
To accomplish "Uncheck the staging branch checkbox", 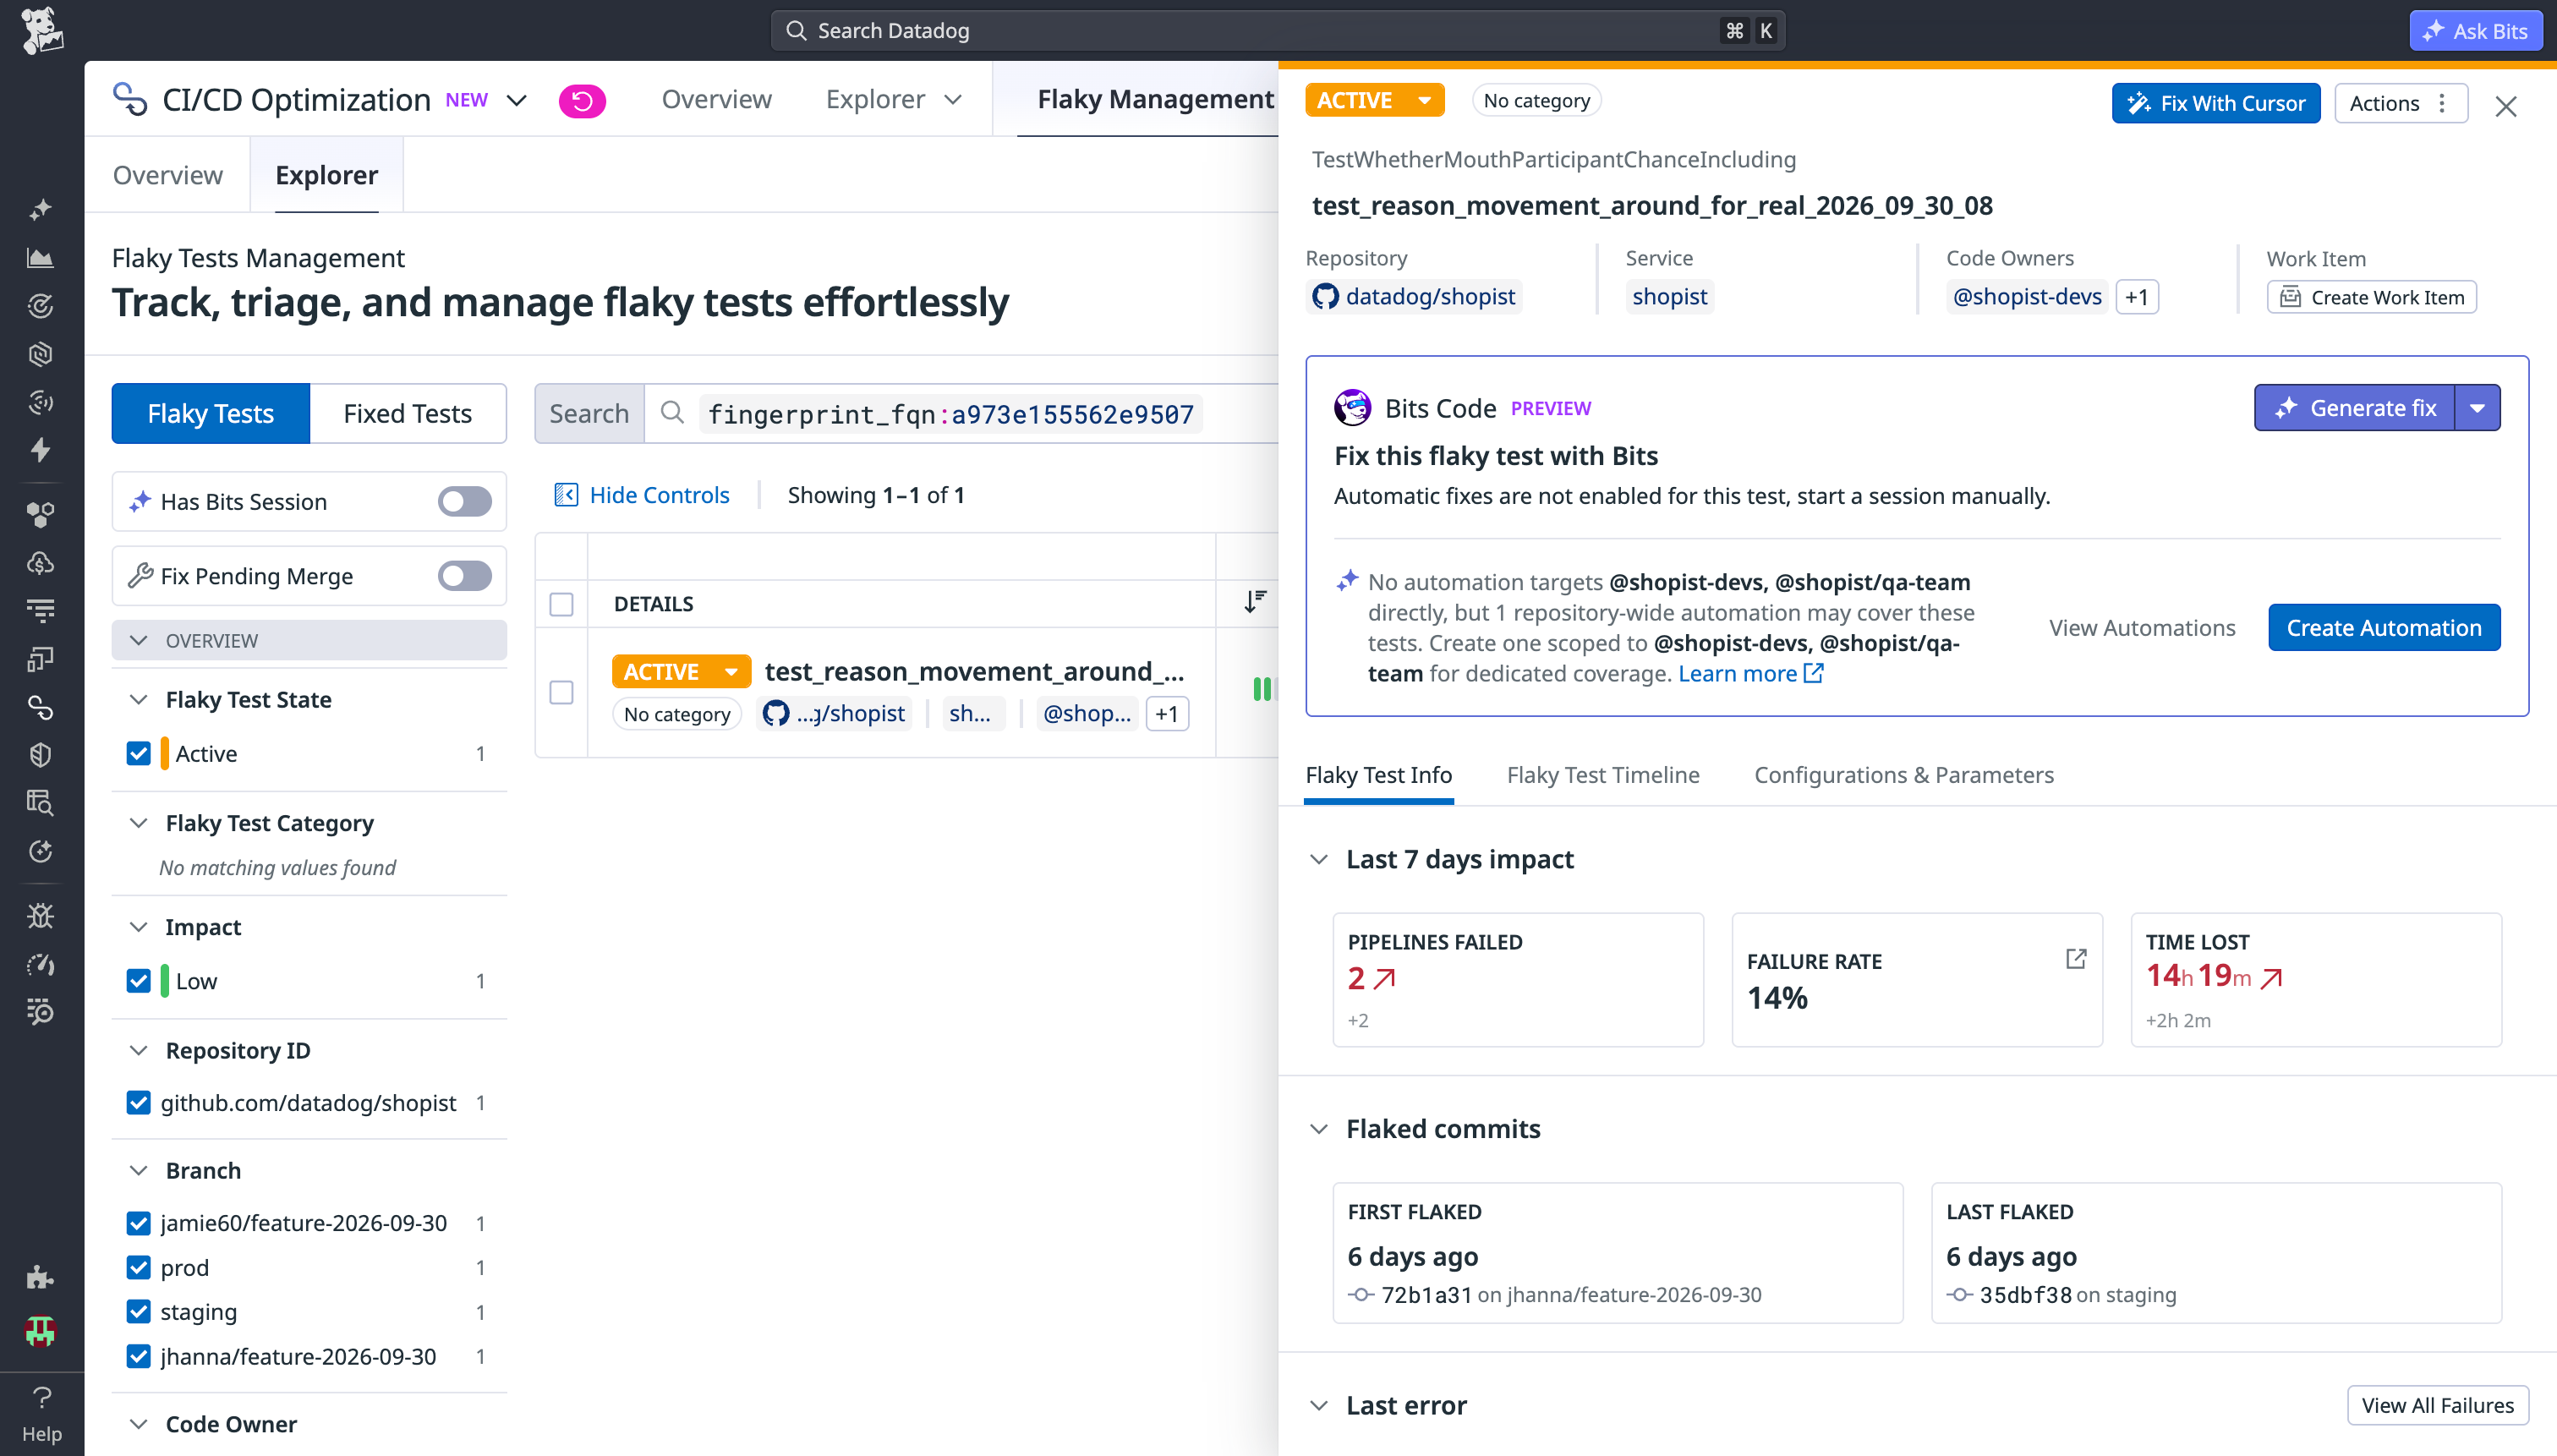I will 139,1311.
